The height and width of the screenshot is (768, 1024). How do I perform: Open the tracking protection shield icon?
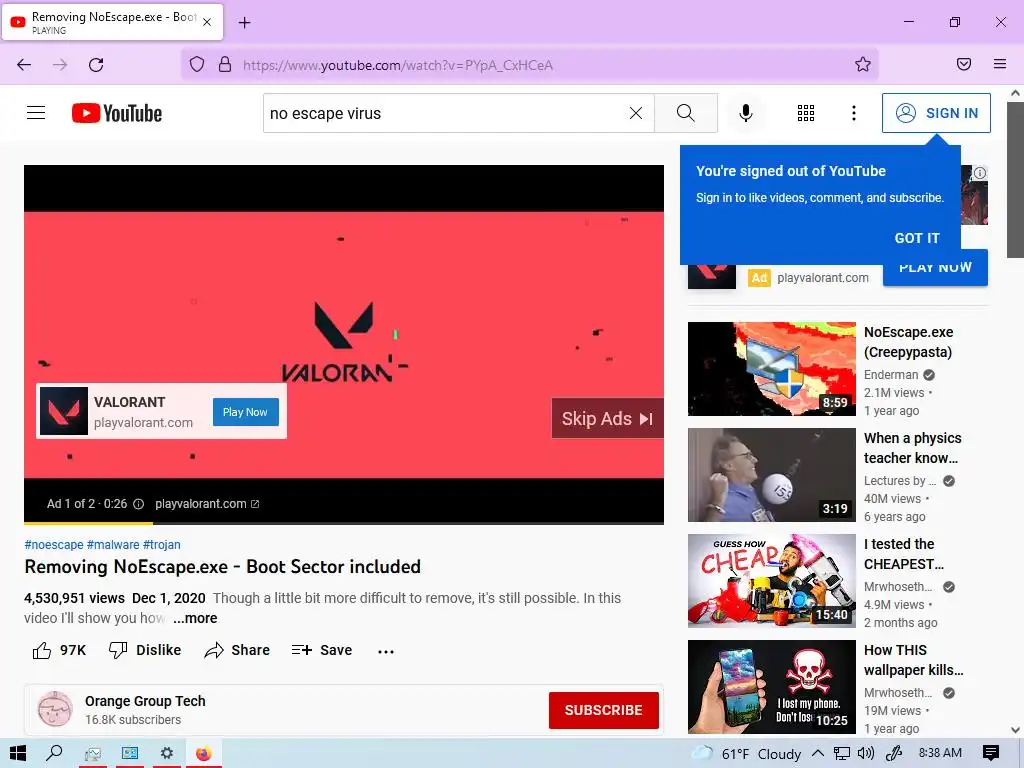coord(197,64)
